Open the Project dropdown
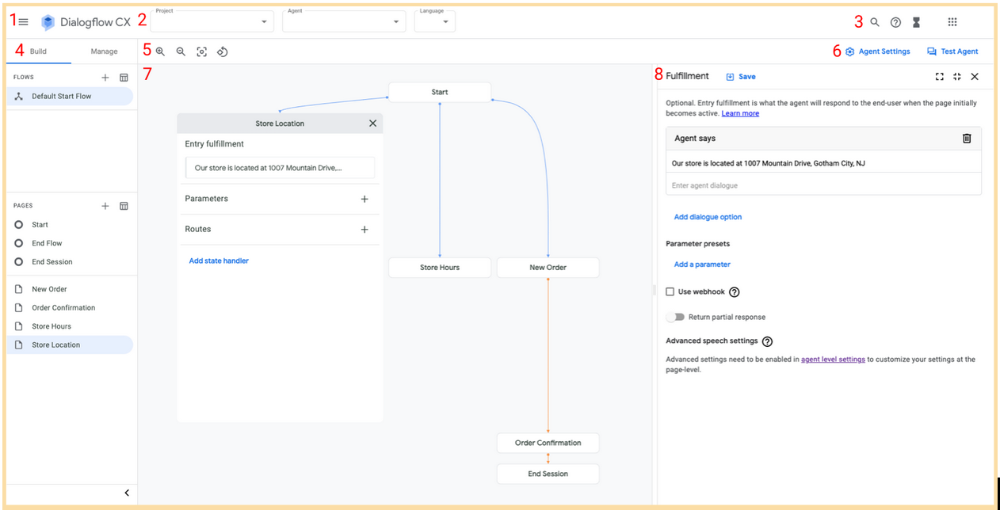 pyautogui.click(x=213, y=21)
